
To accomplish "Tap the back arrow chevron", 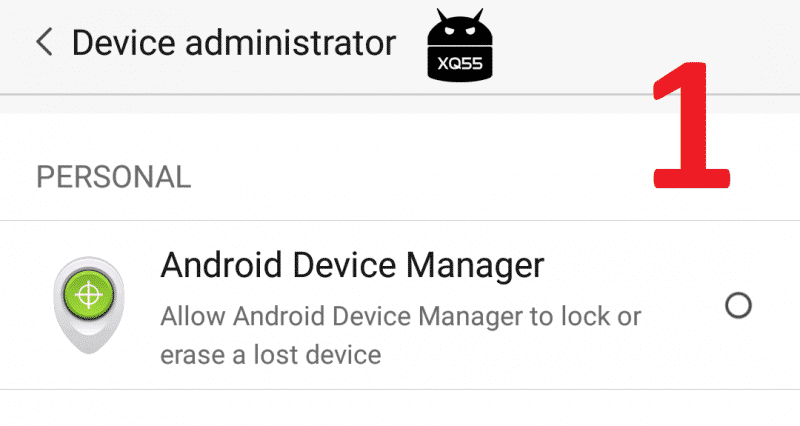I will [44, 43].
